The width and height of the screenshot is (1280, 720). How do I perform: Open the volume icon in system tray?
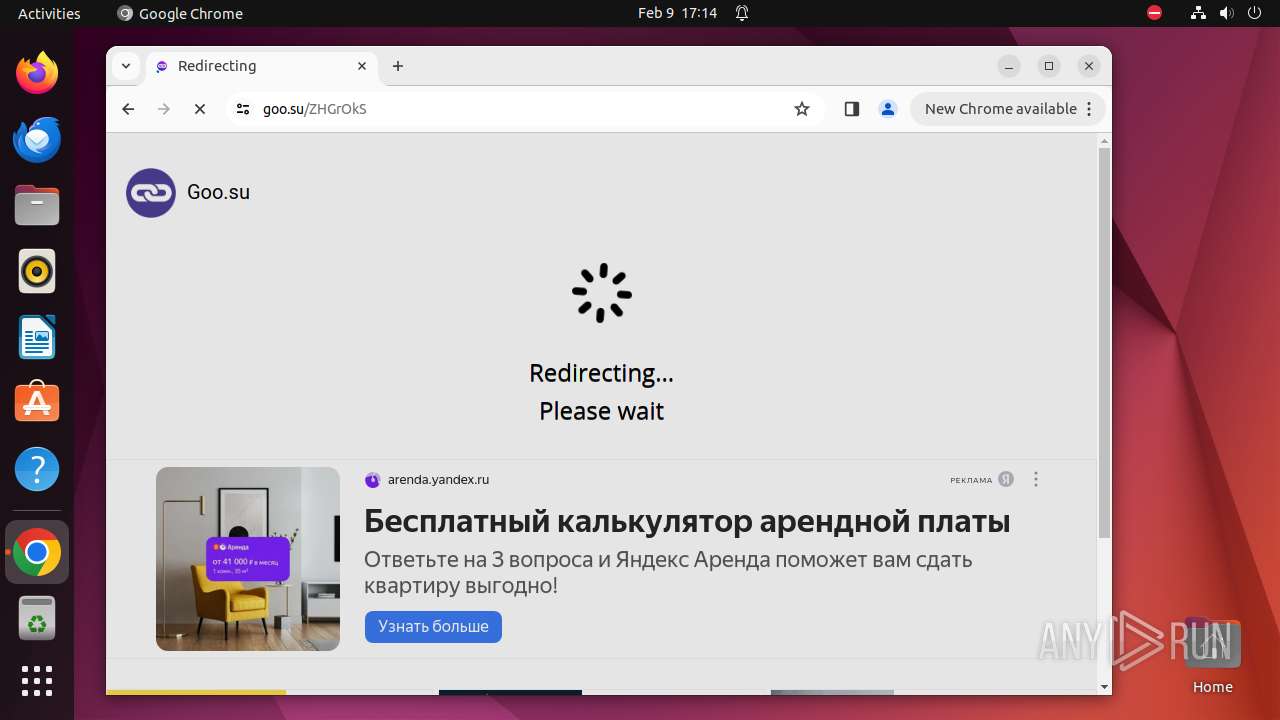pyautogui.click(x=1226, y=13)
